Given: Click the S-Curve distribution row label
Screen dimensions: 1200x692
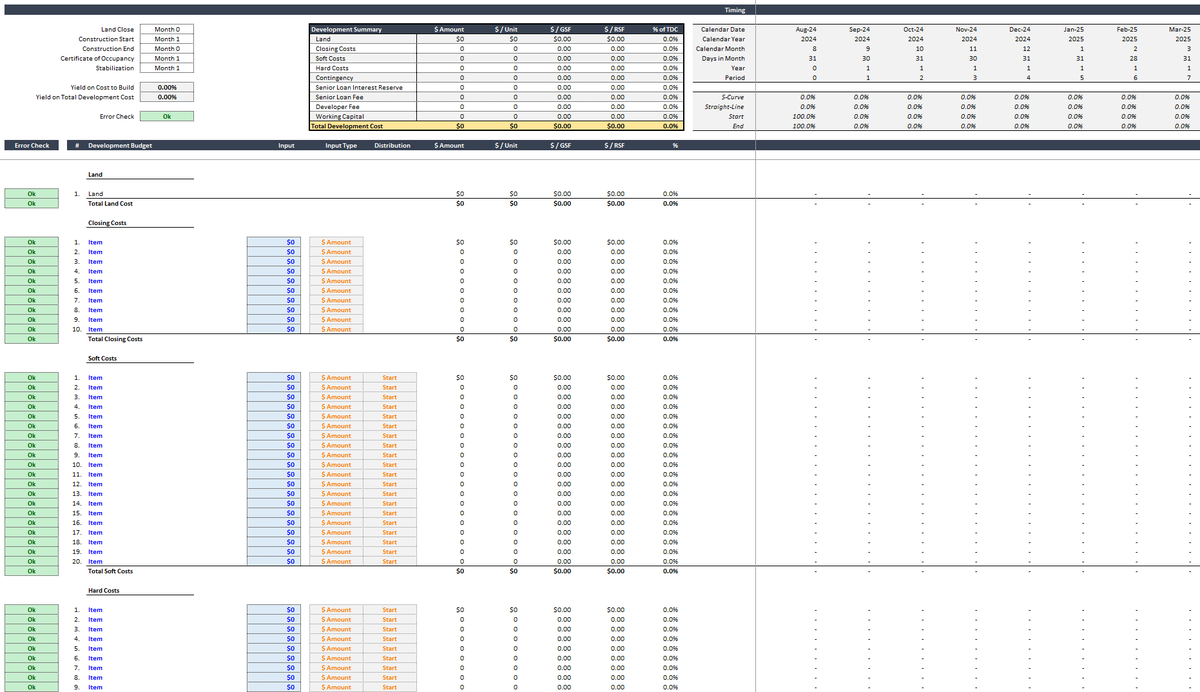Looking at the screenshot, I should coord(733,97).
